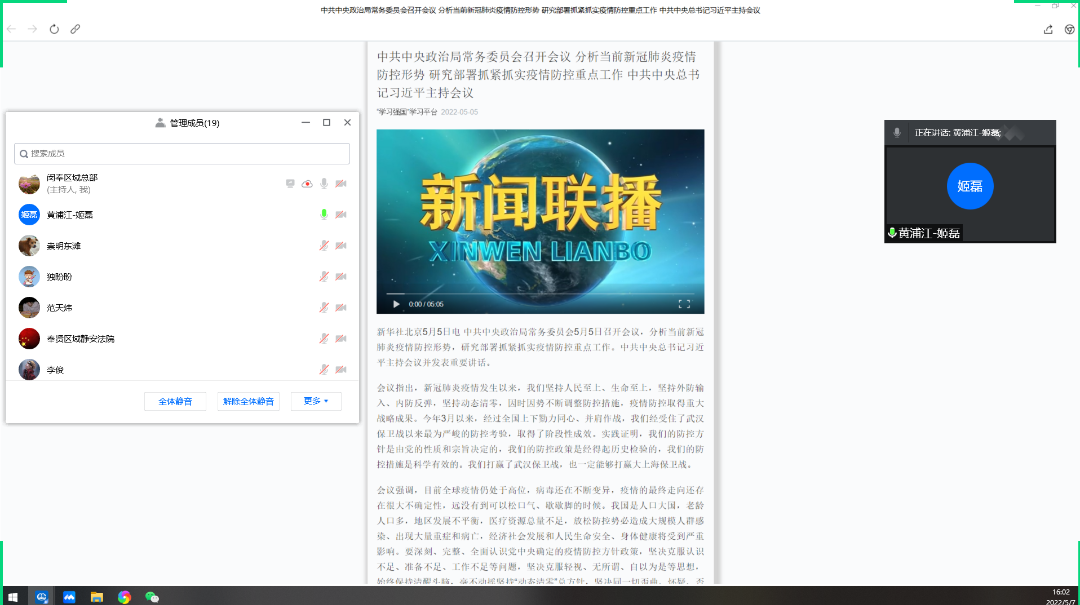The width and height of the screenshot is (1080, 605).
Task: Click fullscreen icon on the news video
Action: click(x=684, y=304)
